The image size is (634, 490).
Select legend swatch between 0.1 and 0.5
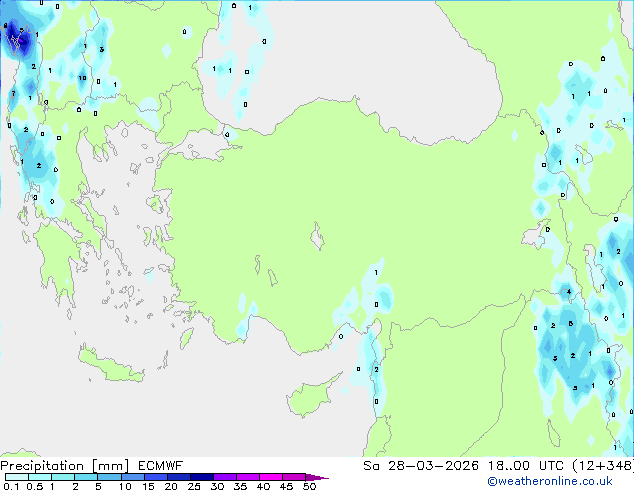[17, 477]
